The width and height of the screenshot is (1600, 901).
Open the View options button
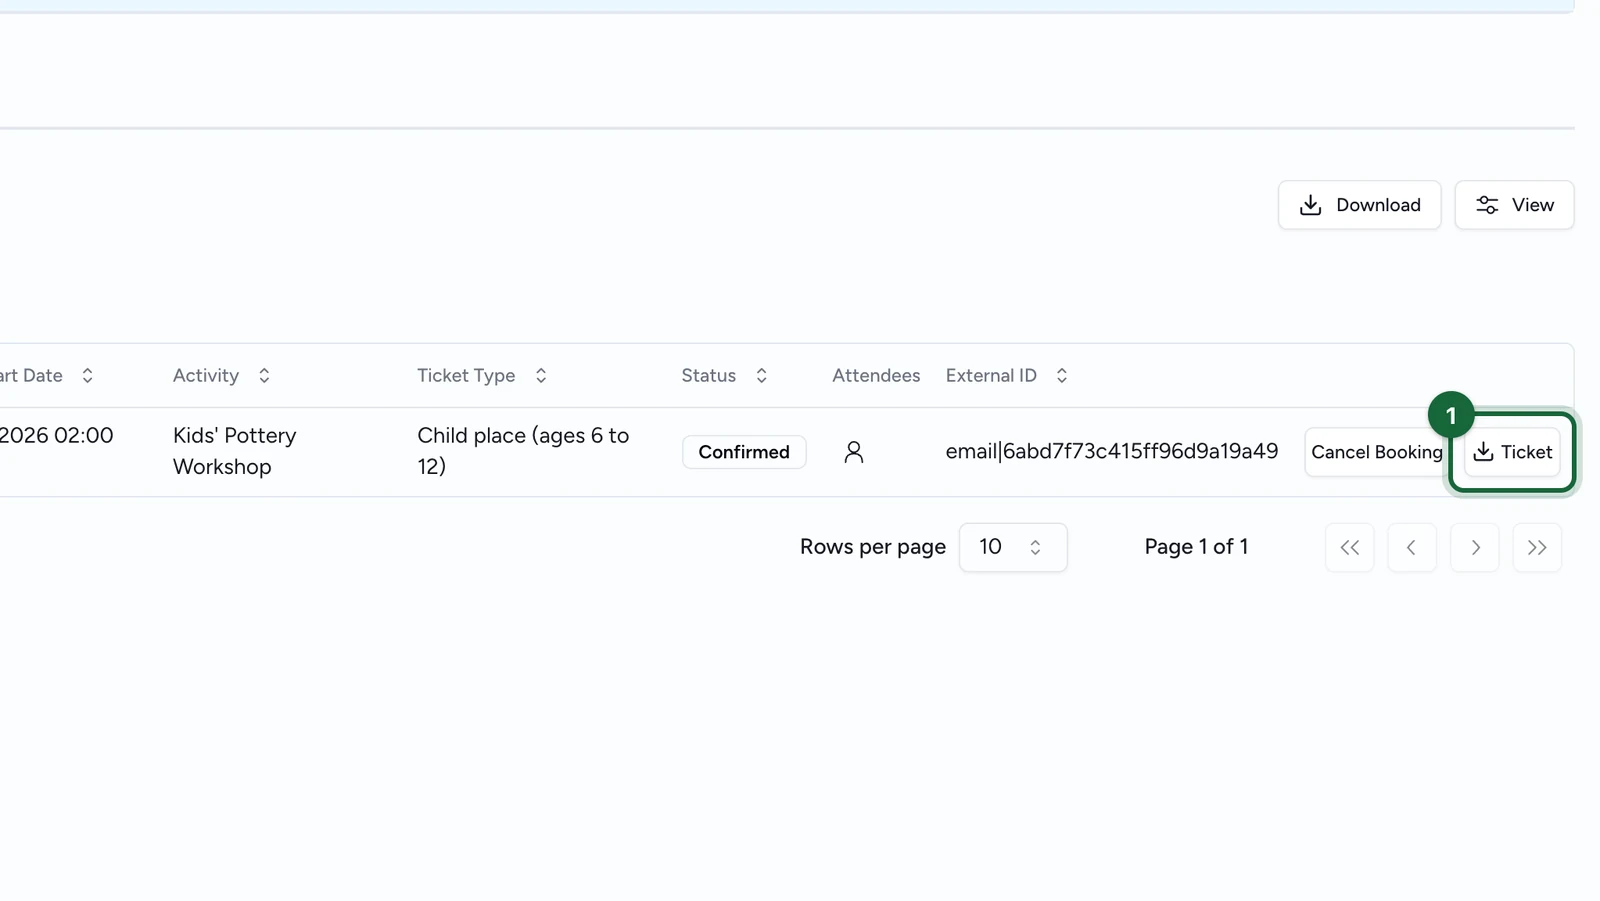pos(1514,205)
